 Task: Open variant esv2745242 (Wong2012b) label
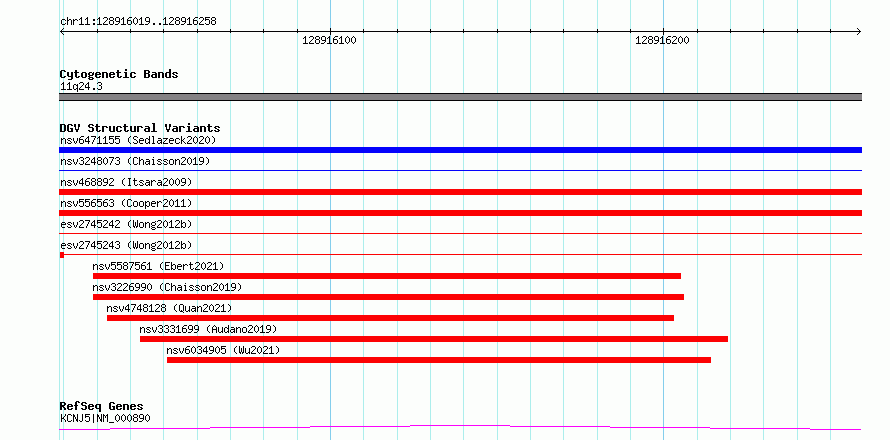pyautogui.click(x=126, y=224)
